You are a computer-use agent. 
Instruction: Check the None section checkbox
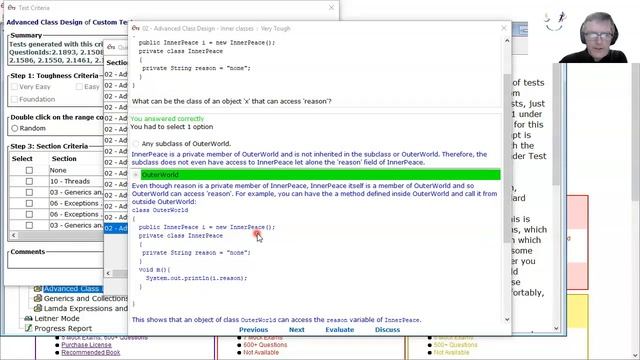pyautogui.click(x=29, y=170)
